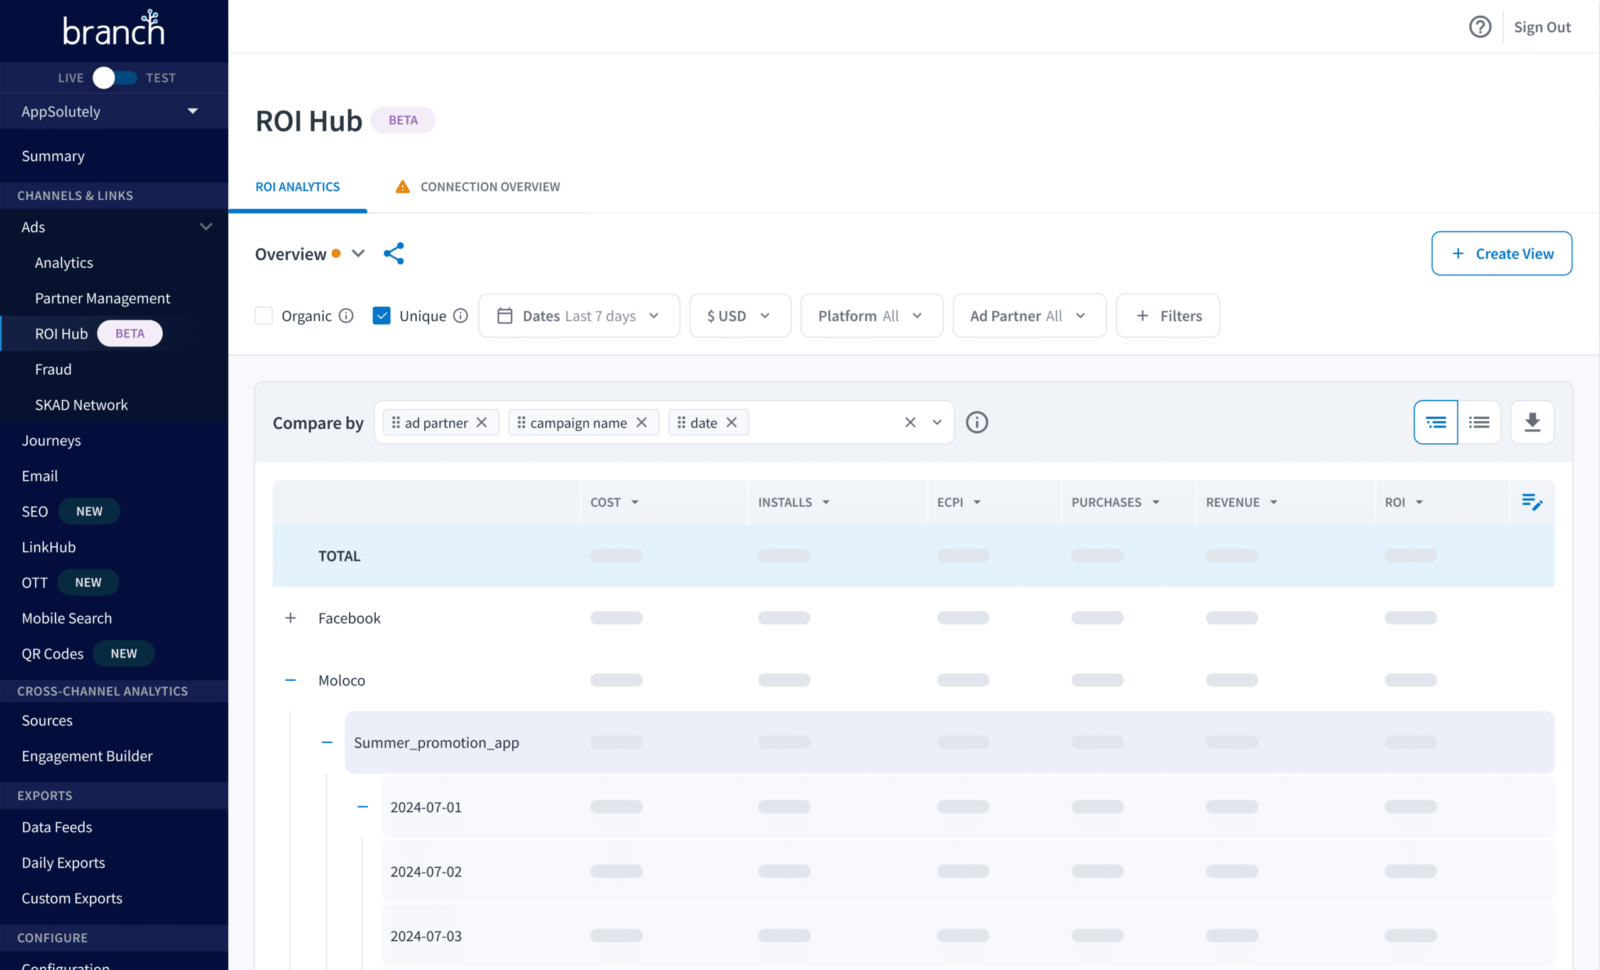Viewport: 1600px width, 970px height.
Task: Click the Create View button
Action: pyautogui.click(x=1501, y=253)
